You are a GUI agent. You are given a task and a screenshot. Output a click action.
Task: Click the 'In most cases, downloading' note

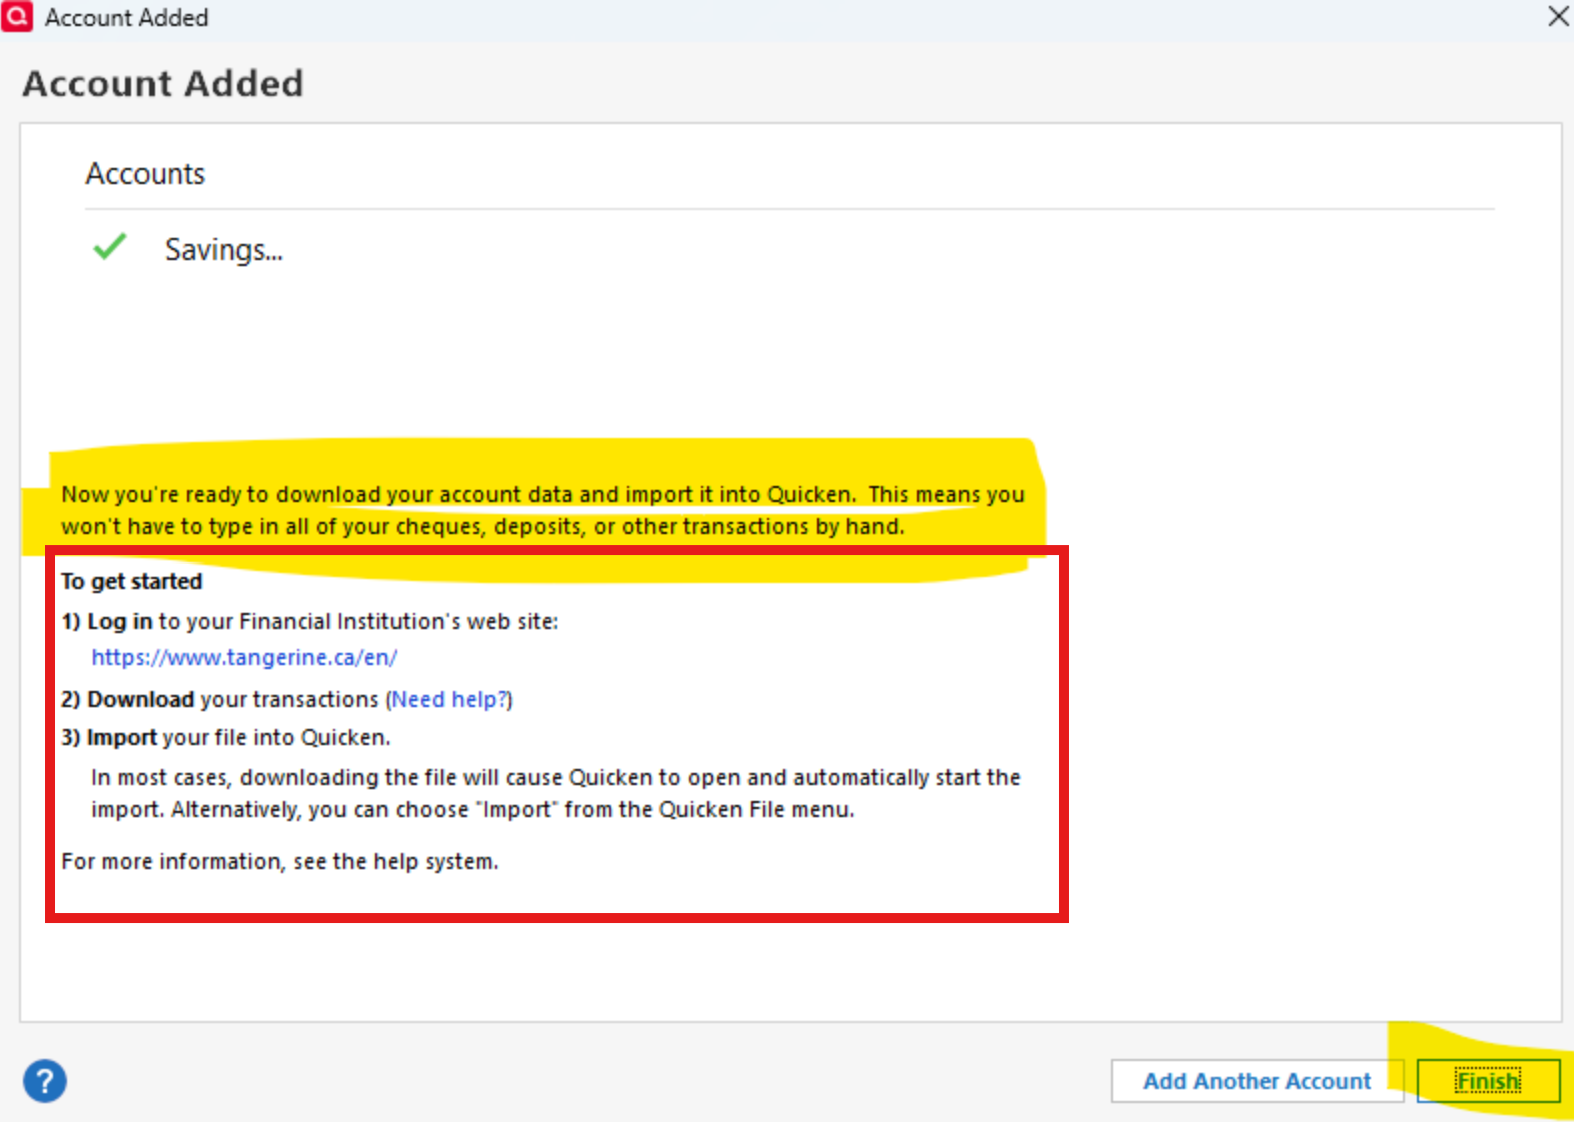pos(556,793)
